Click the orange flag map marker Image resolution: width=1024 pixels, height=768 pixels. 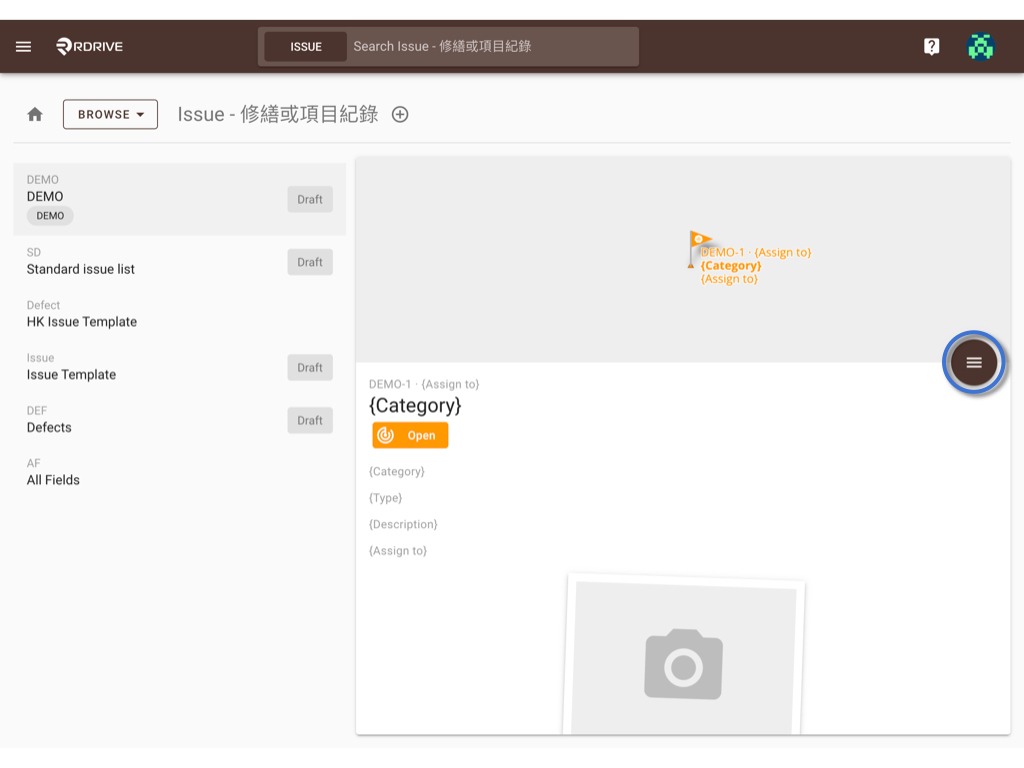699,249
